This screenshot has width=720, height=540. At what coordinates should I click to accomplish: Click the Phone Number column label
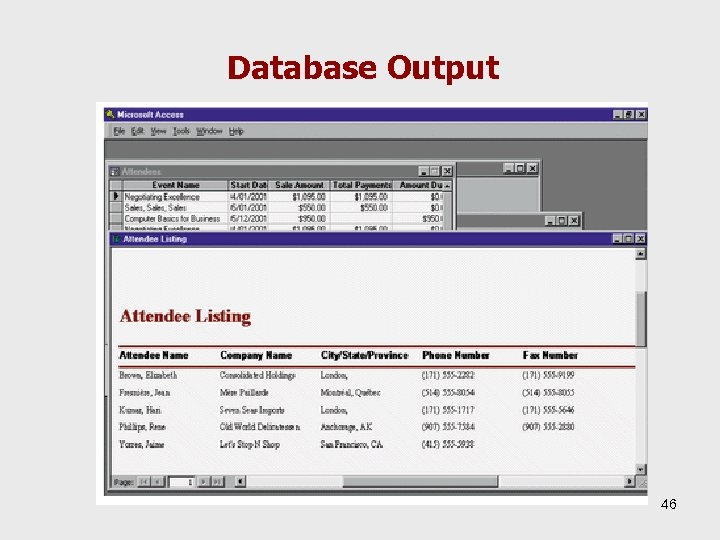456,355
